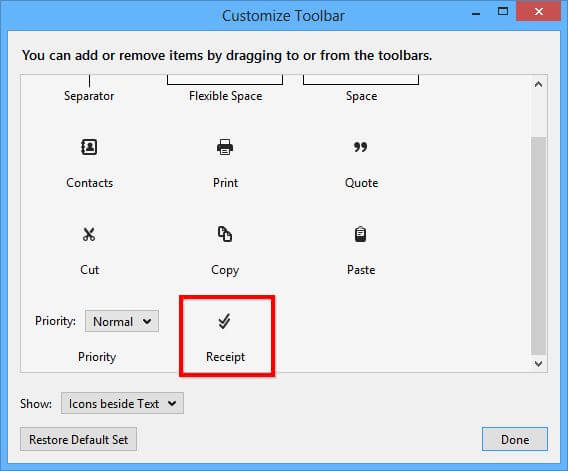Image resolution: width=568 pixels, height=471 pixels.
Task: Click the scrollbar up arrow
Action: [539, 84]
